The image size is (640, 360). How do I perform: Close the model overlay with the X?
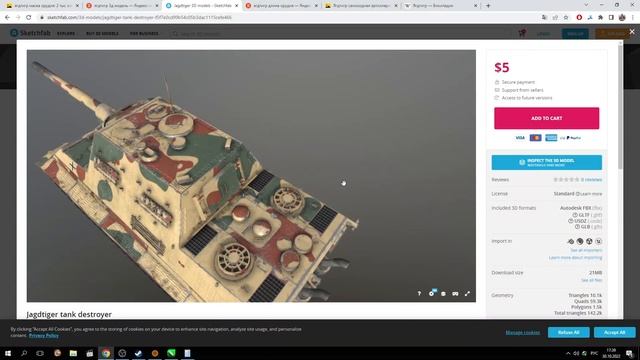(x=632, y=31)
